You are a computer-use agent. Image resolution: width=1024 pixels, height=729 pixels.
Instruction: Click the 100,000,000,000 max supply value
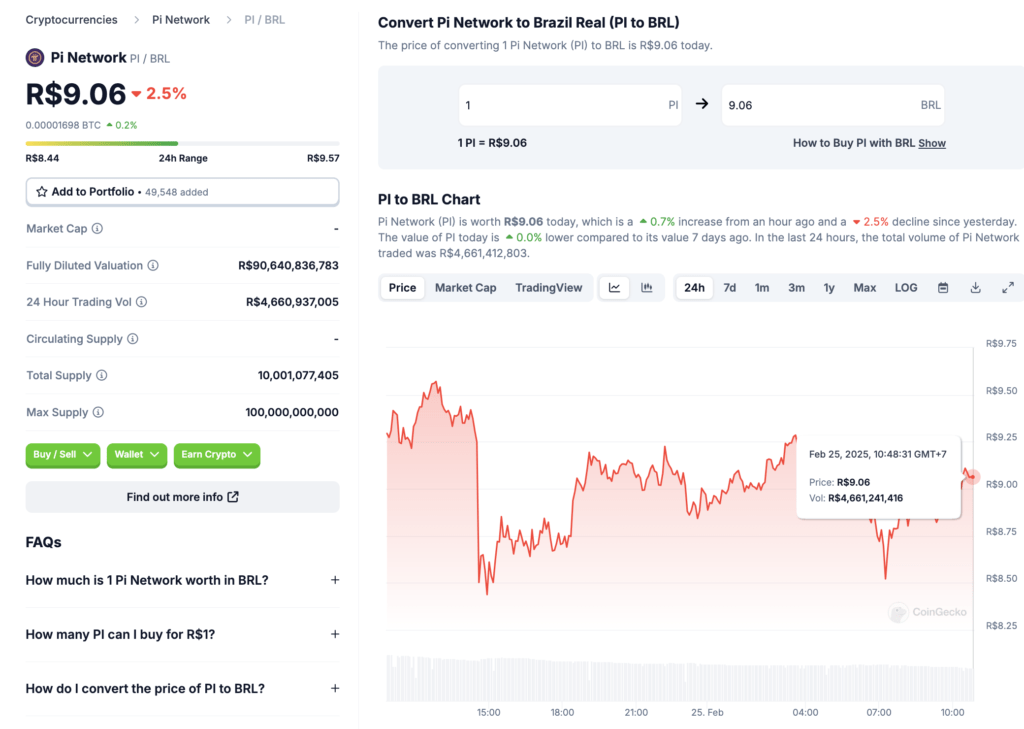[292, 412]
